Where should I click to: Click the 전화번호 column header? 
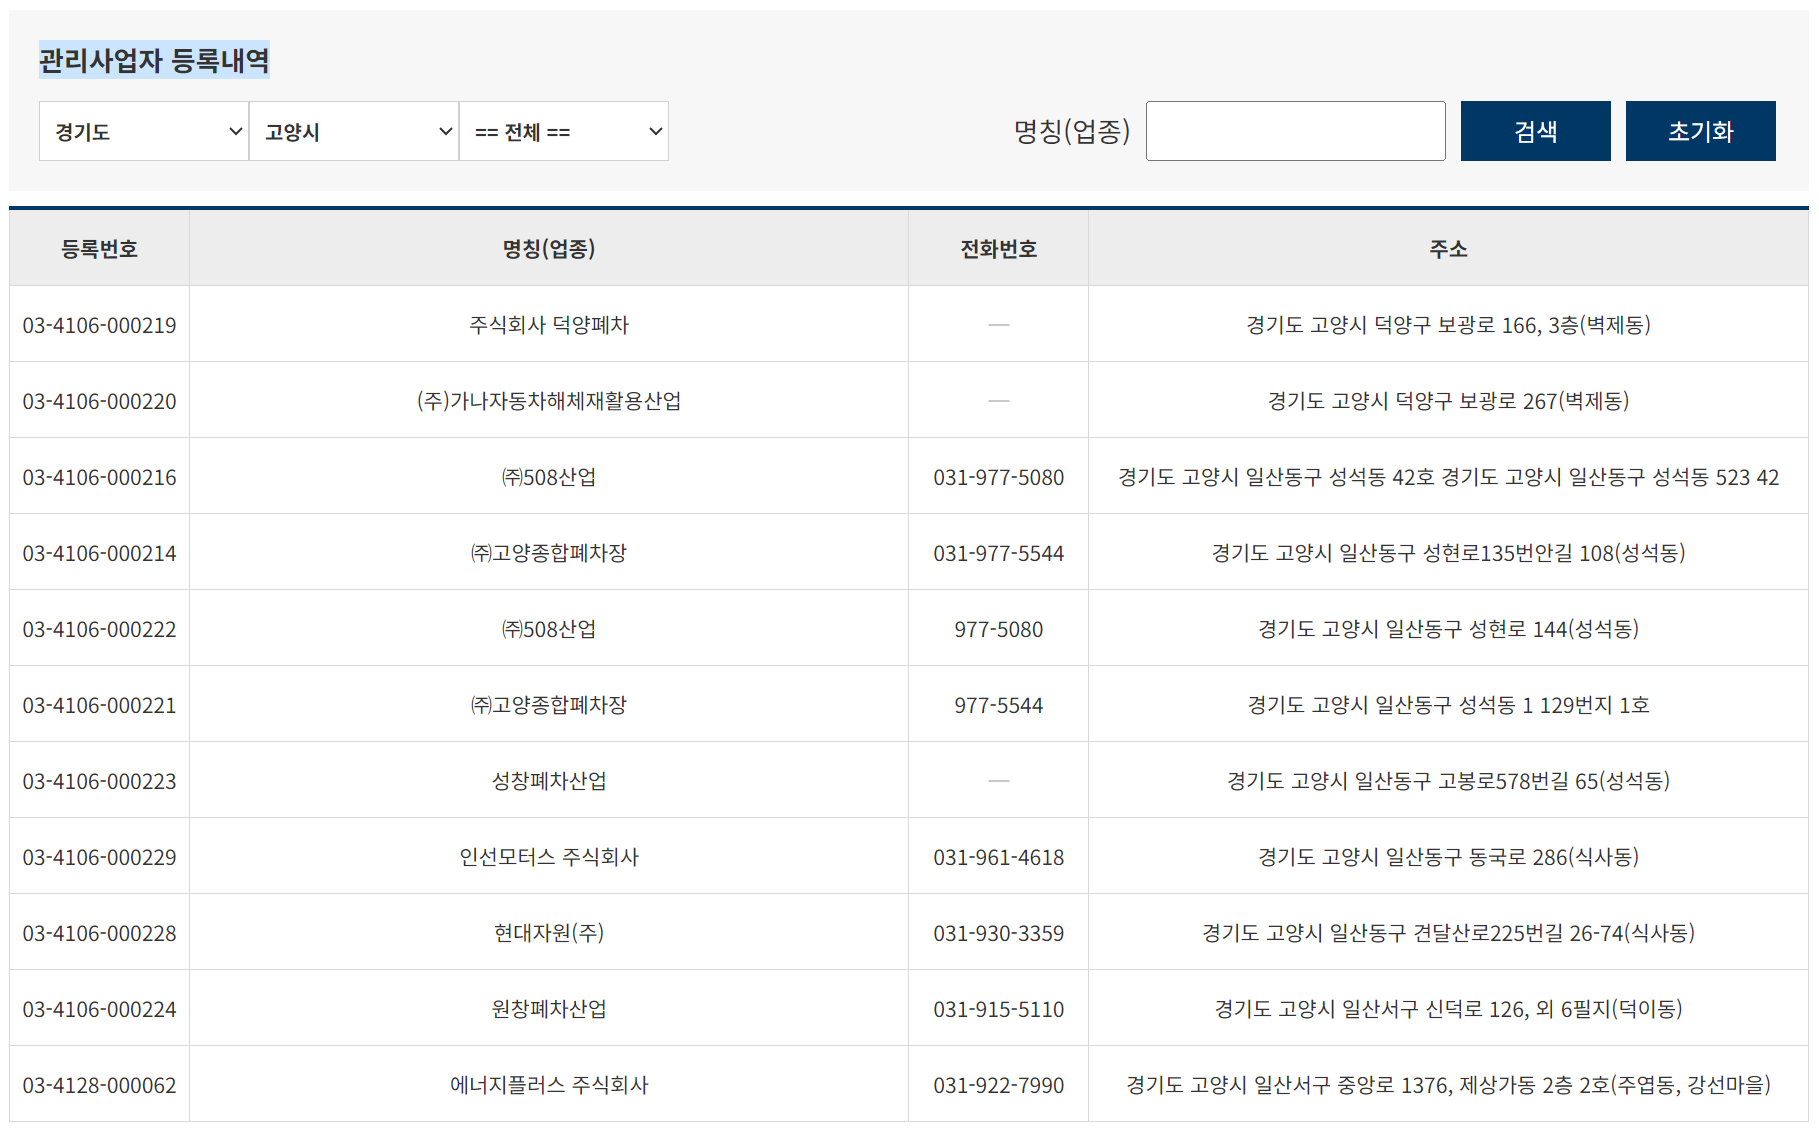tap(997, 248)
